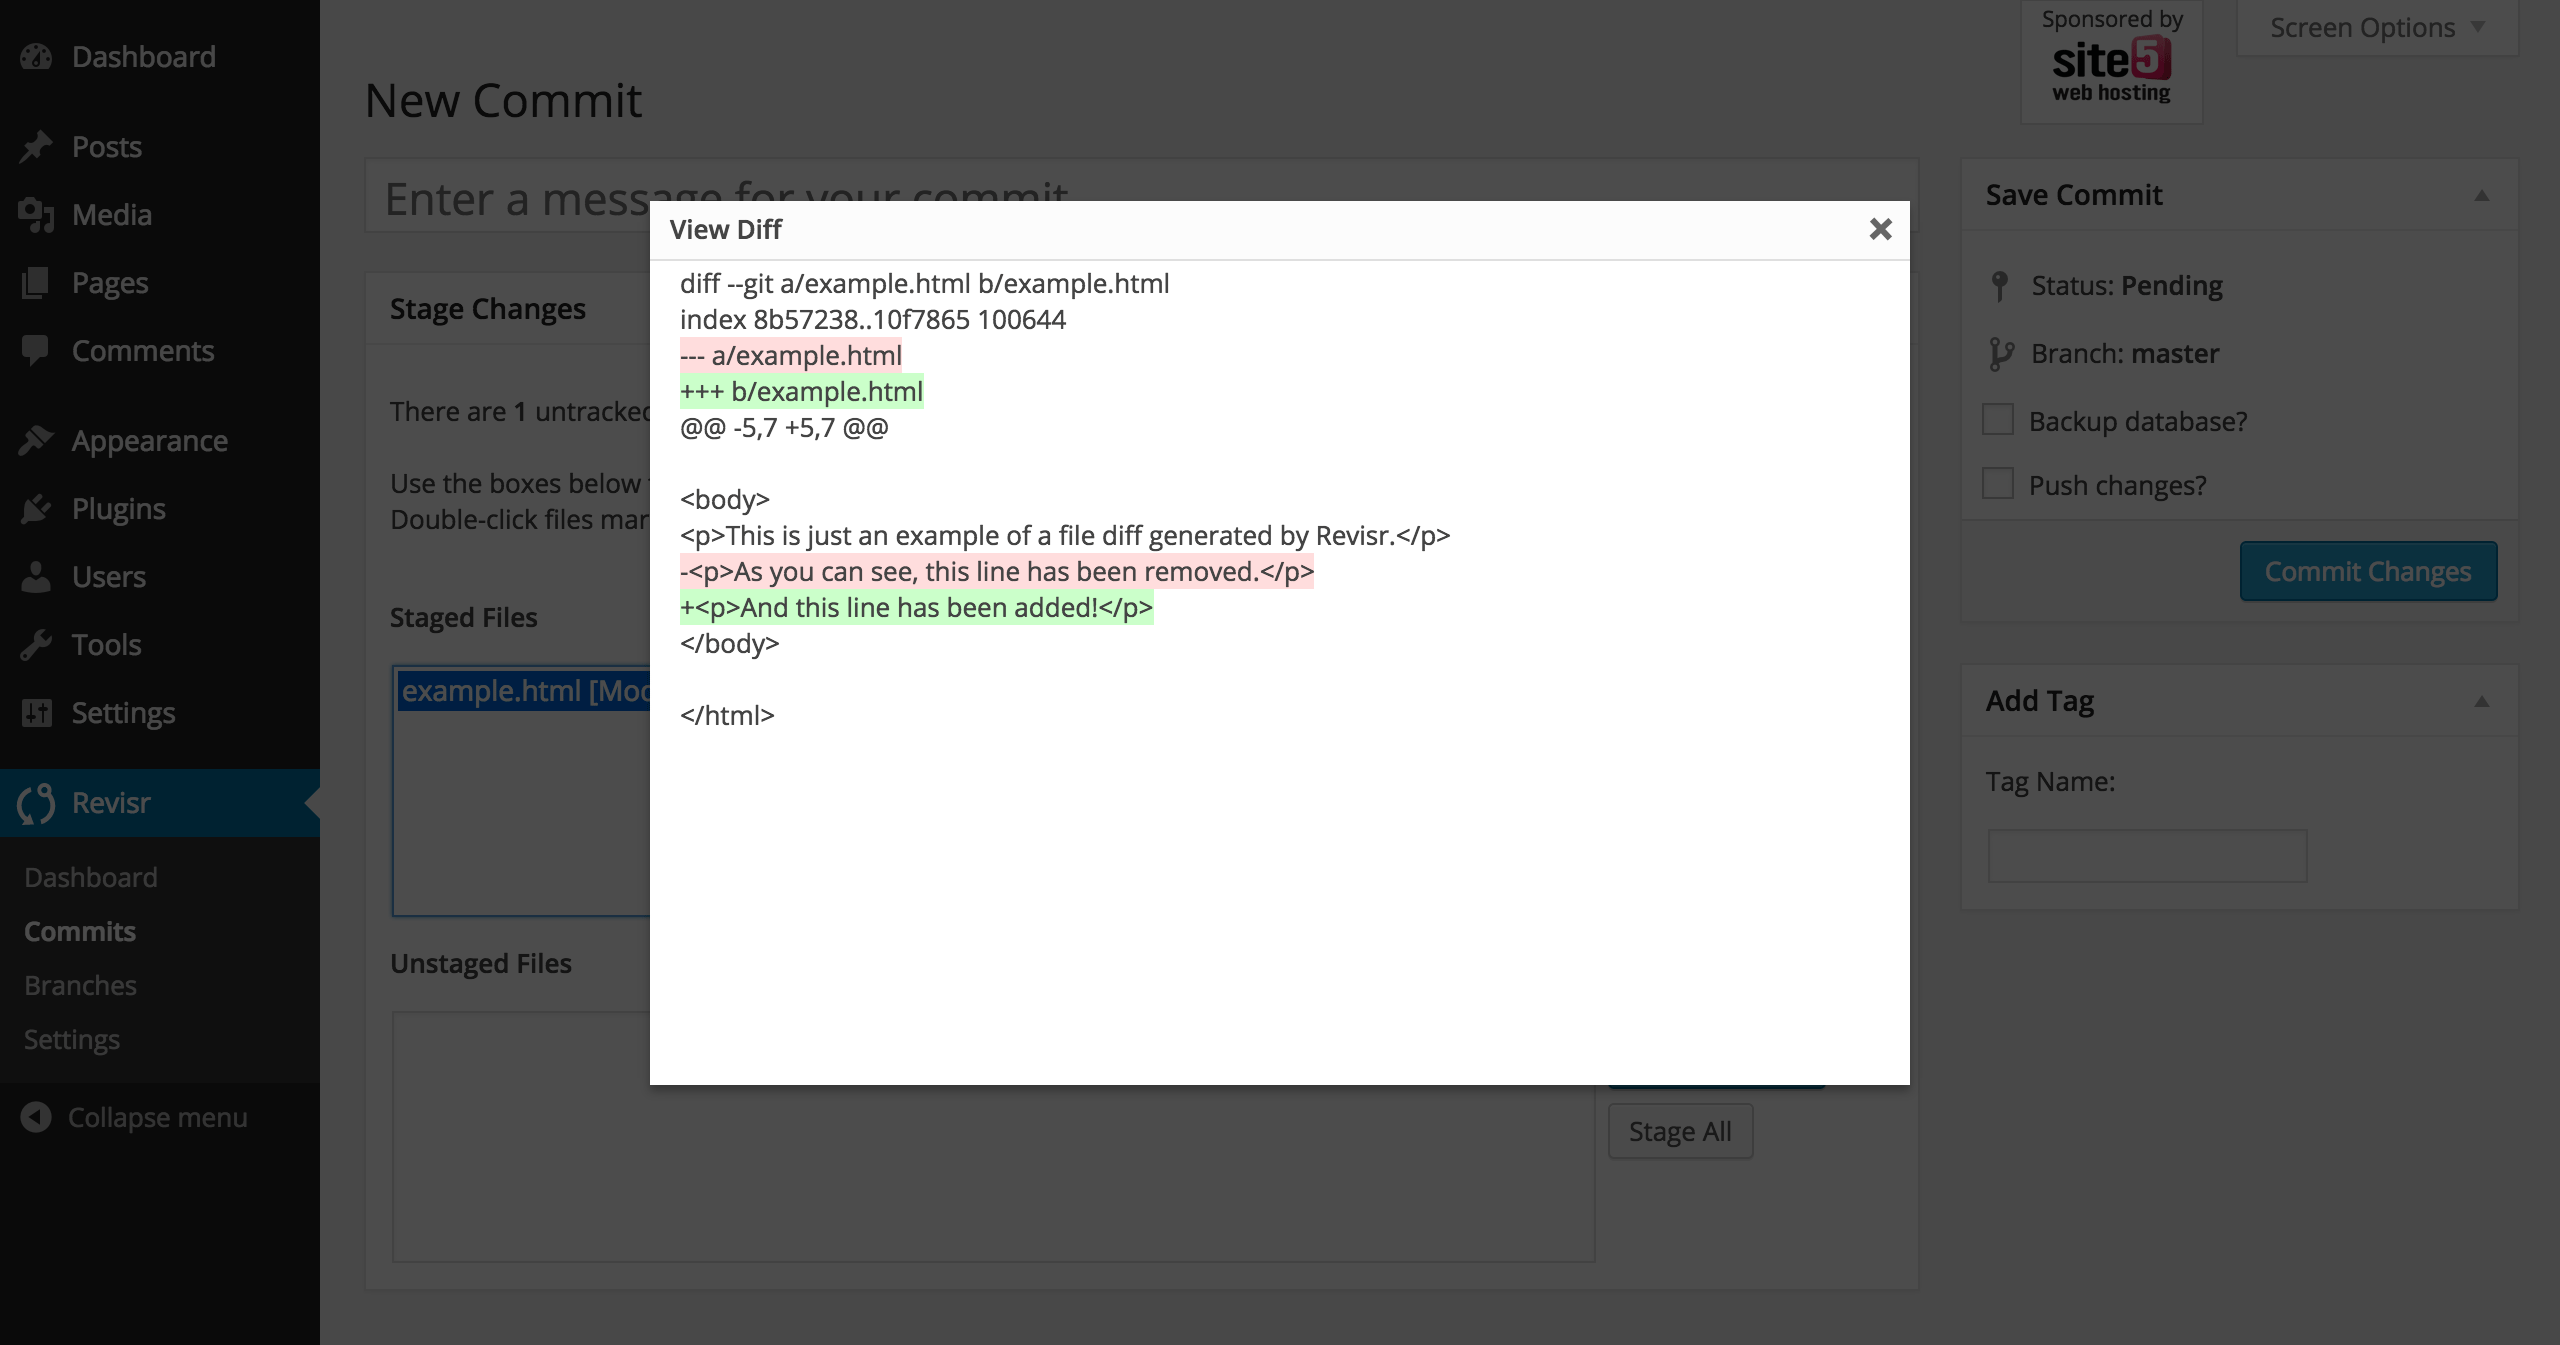
Task: Click the Revisr sidebar icon
Action: [x=36, y=801]
